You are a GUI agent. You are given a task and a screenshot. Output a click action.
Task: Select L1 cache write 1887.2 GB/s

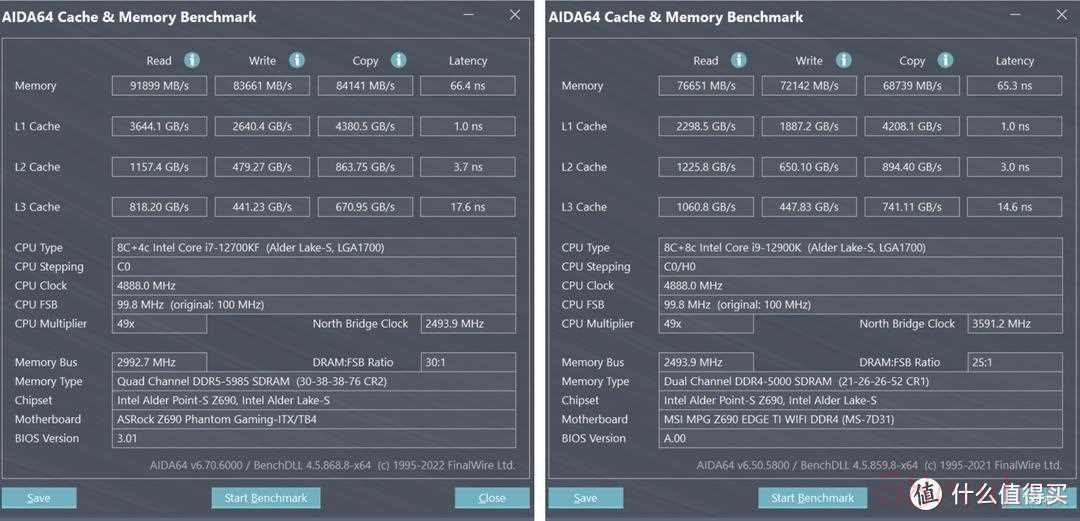point(809,127)
